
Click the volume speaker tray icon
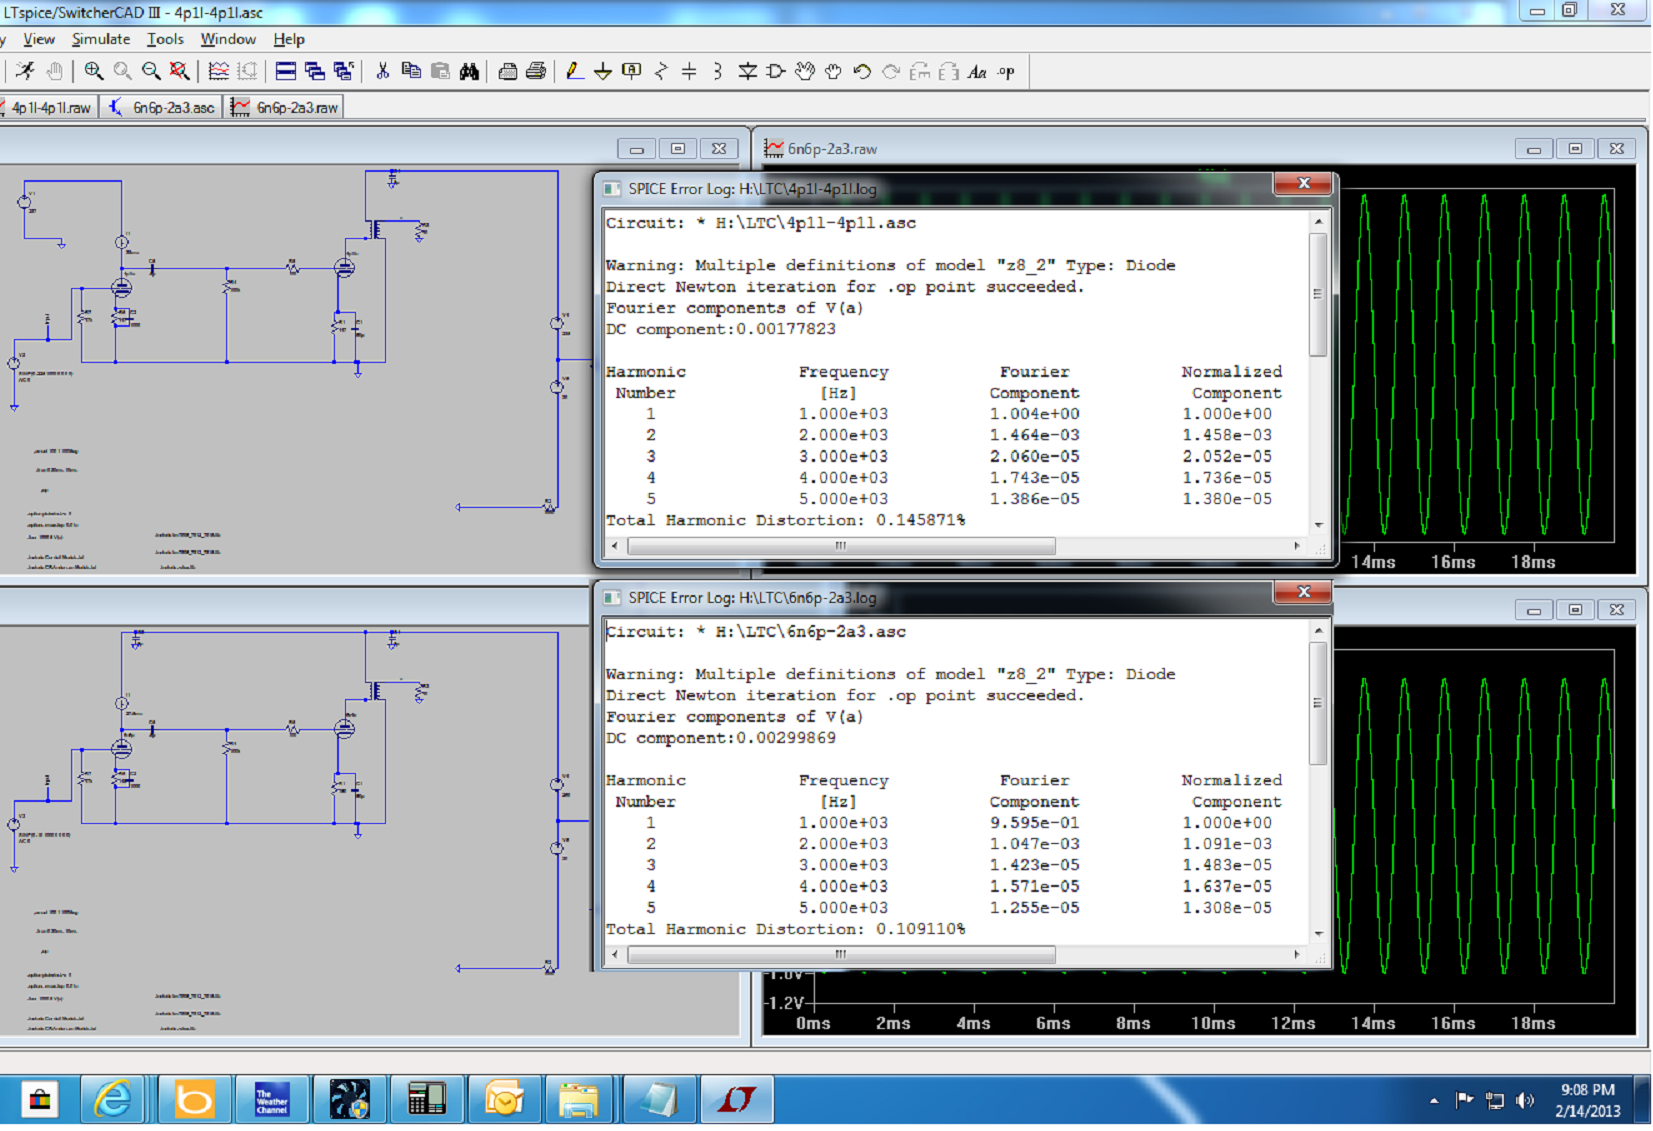[1524, 1100]
